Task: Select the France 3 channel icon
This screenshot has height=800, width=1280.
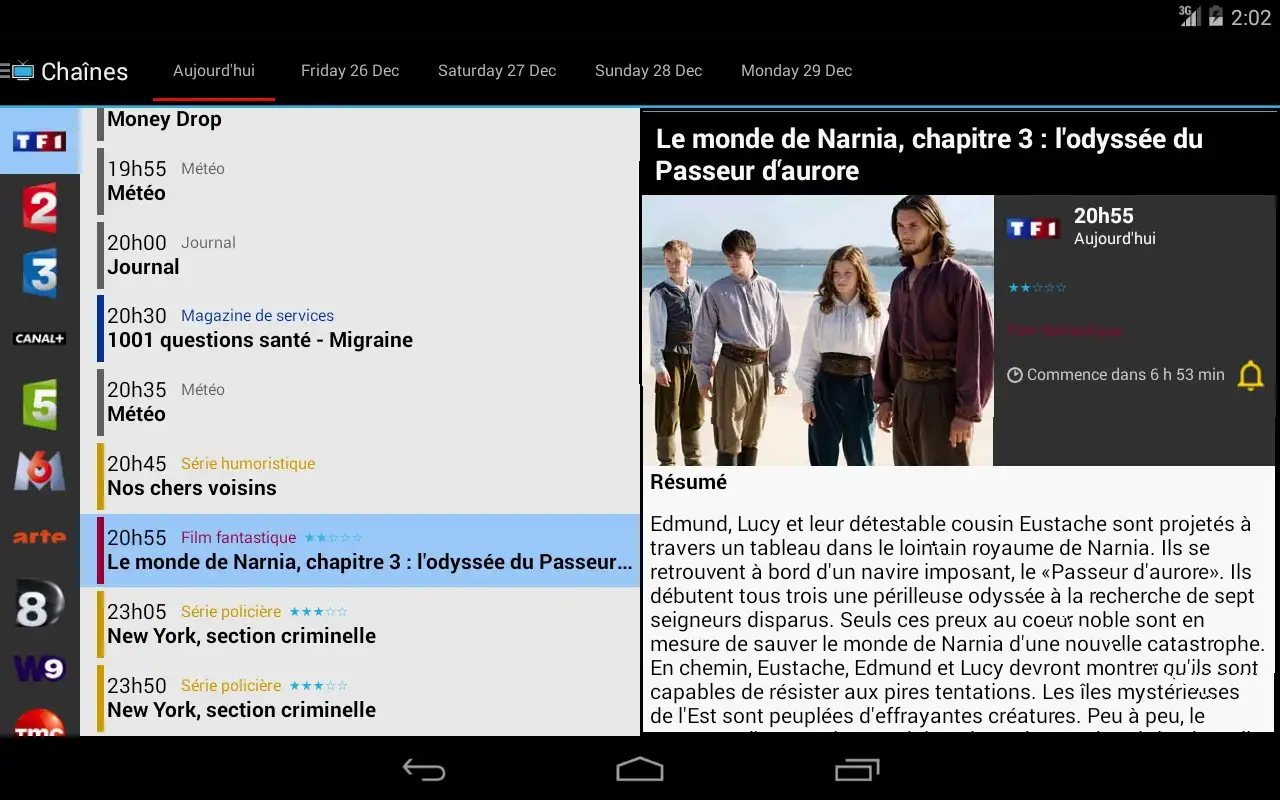Action: pos(40,273)
